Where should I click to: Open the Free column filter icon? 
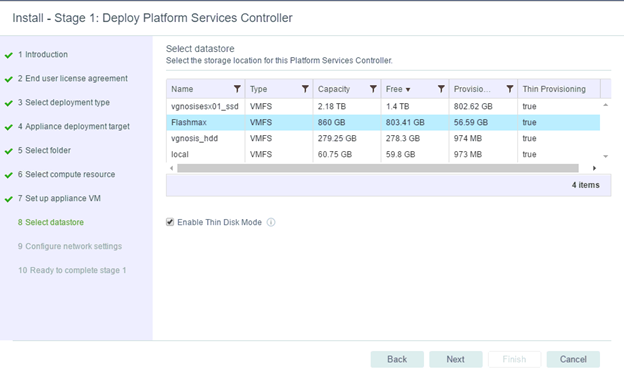[441, 89]
